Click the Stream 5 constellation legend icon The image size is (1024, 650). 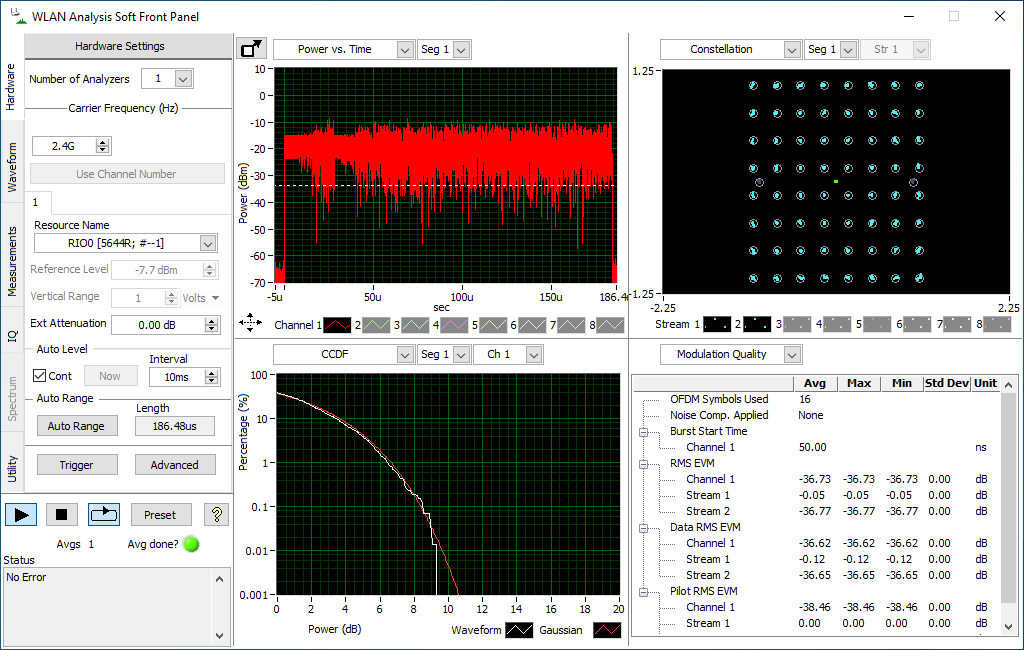pos(877,324)
